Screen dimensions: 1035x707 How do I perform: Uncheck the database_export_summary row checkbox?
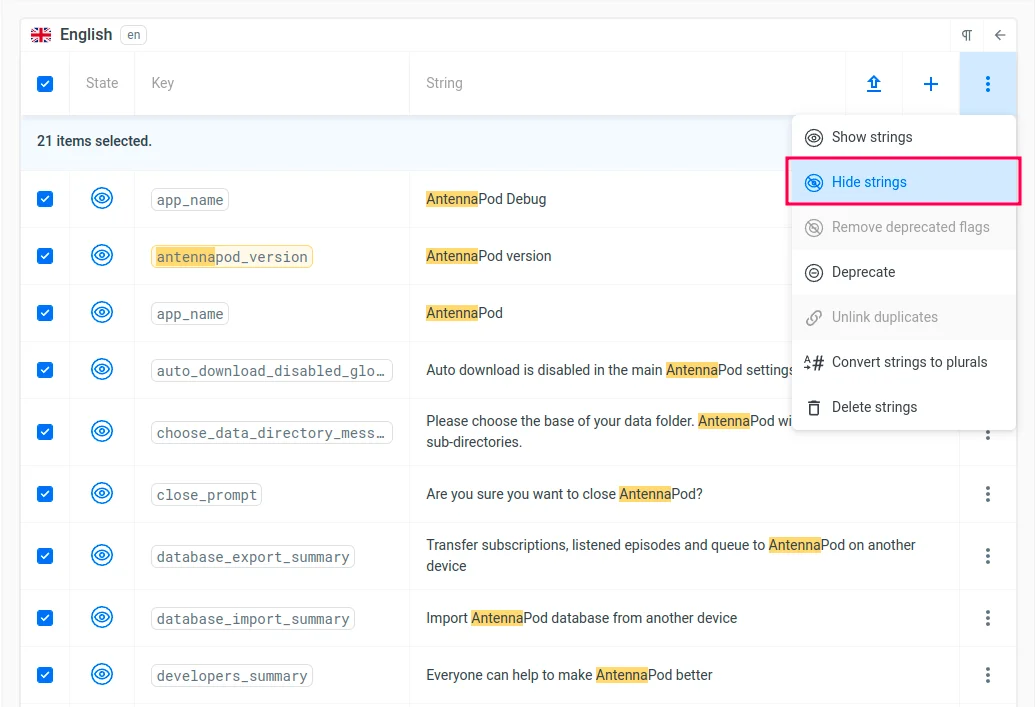tap(45, 556)
